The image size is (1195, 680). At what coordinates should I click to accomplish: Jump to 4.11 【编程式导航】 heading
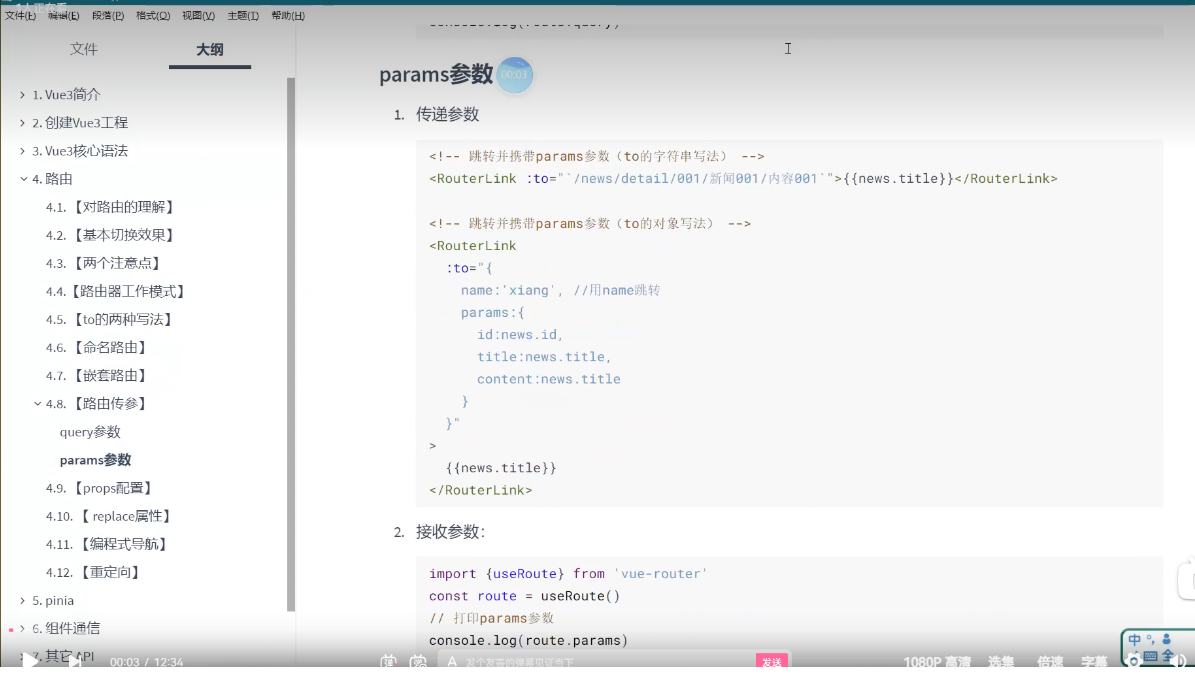[107, 544]
